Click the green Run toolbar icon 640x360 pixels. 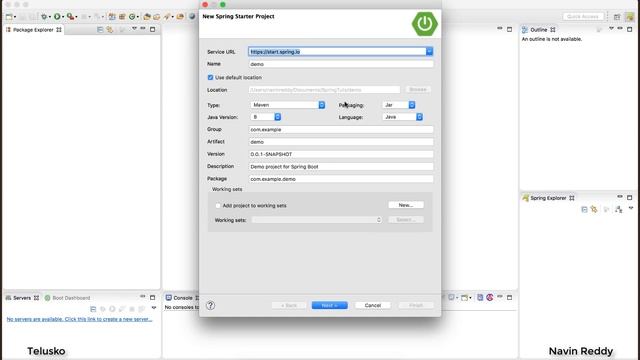pyautogui.click(x=57, y=17)
